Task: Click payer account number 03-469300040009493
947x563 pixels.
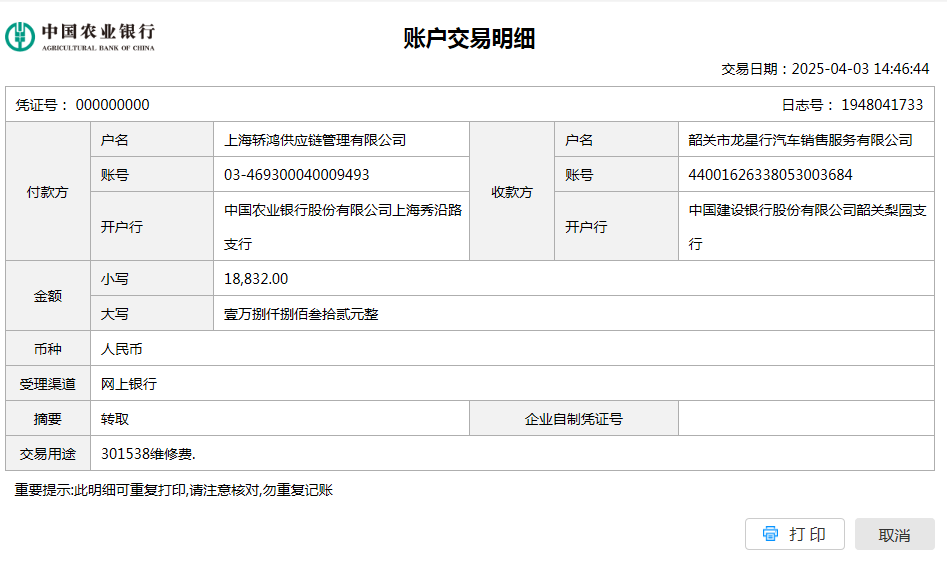Action: pyautogui.click(x=297, y=175)
